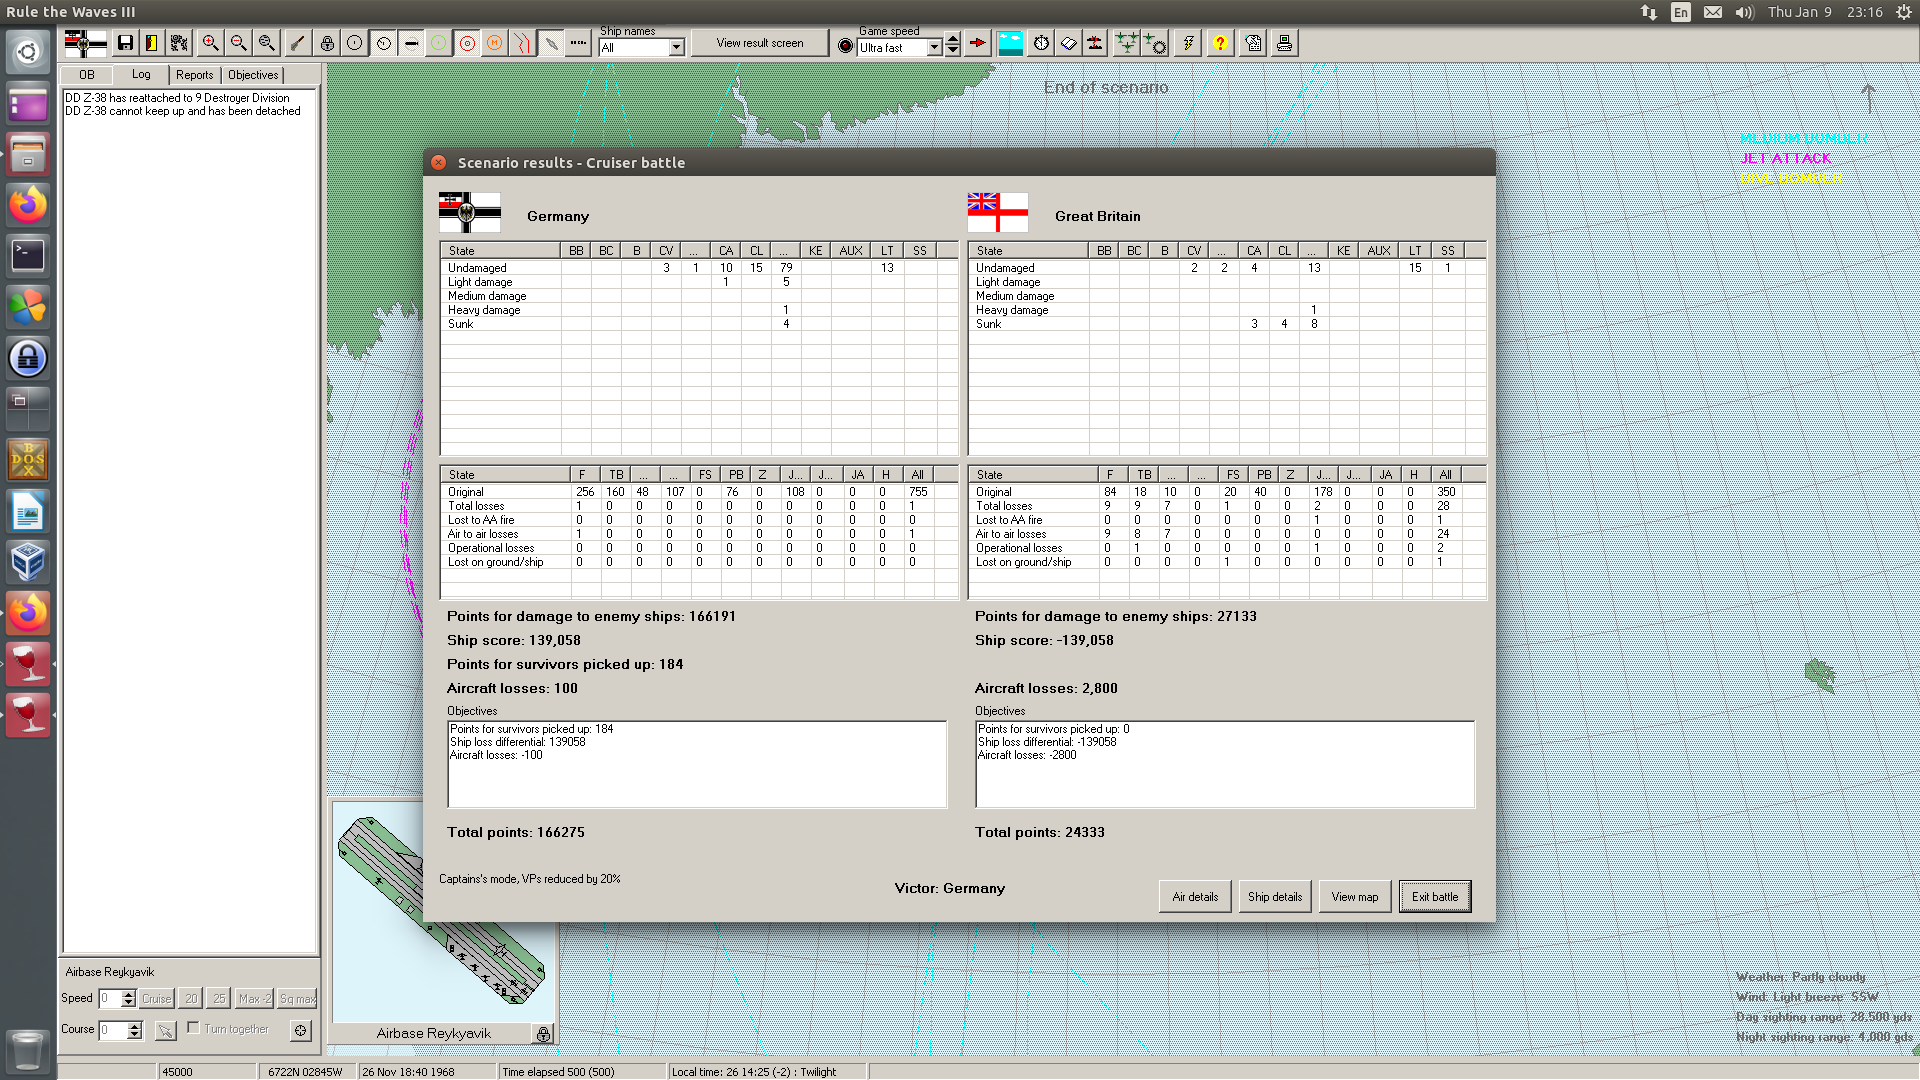Viewport: 1920px width, 1080px height.
Task: Toggle the dotted line toolbar button
Action: click(x=578, y=43)
